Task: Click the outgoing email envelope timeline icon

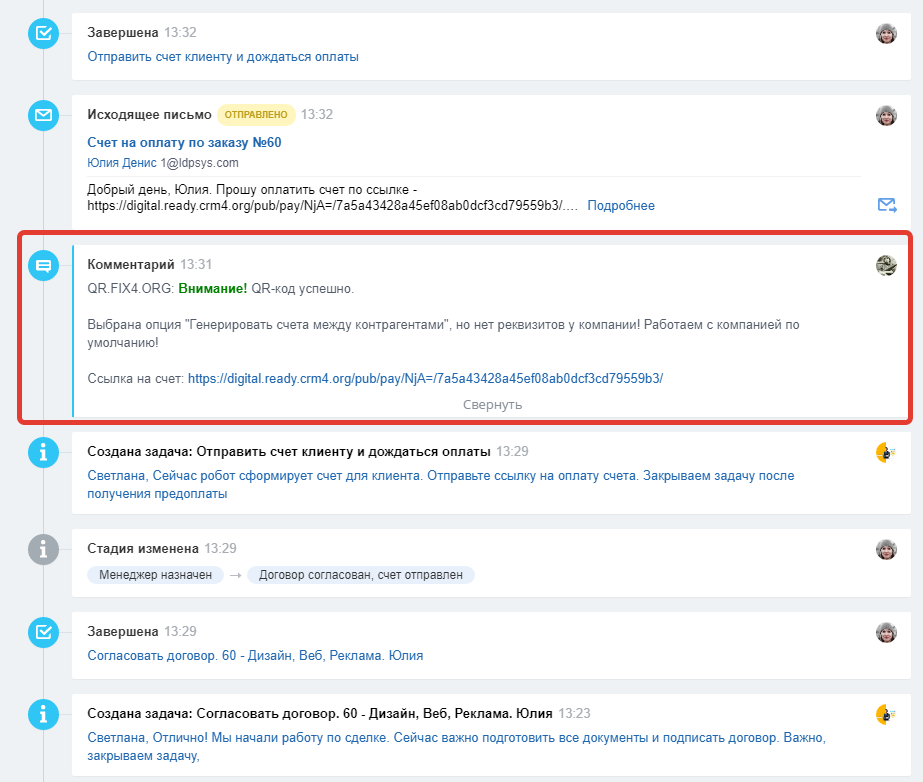Action: pos(43,115)
